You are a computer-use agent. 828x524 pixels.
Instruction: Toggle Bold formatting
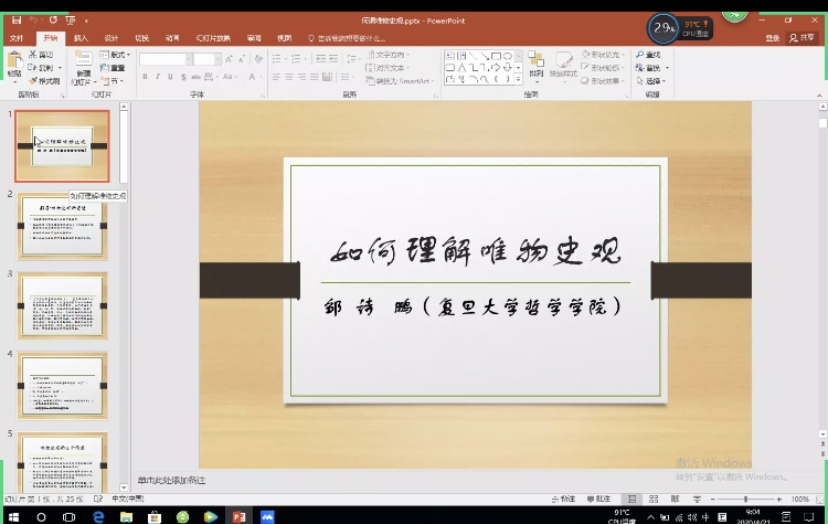[x=145, y=77]
